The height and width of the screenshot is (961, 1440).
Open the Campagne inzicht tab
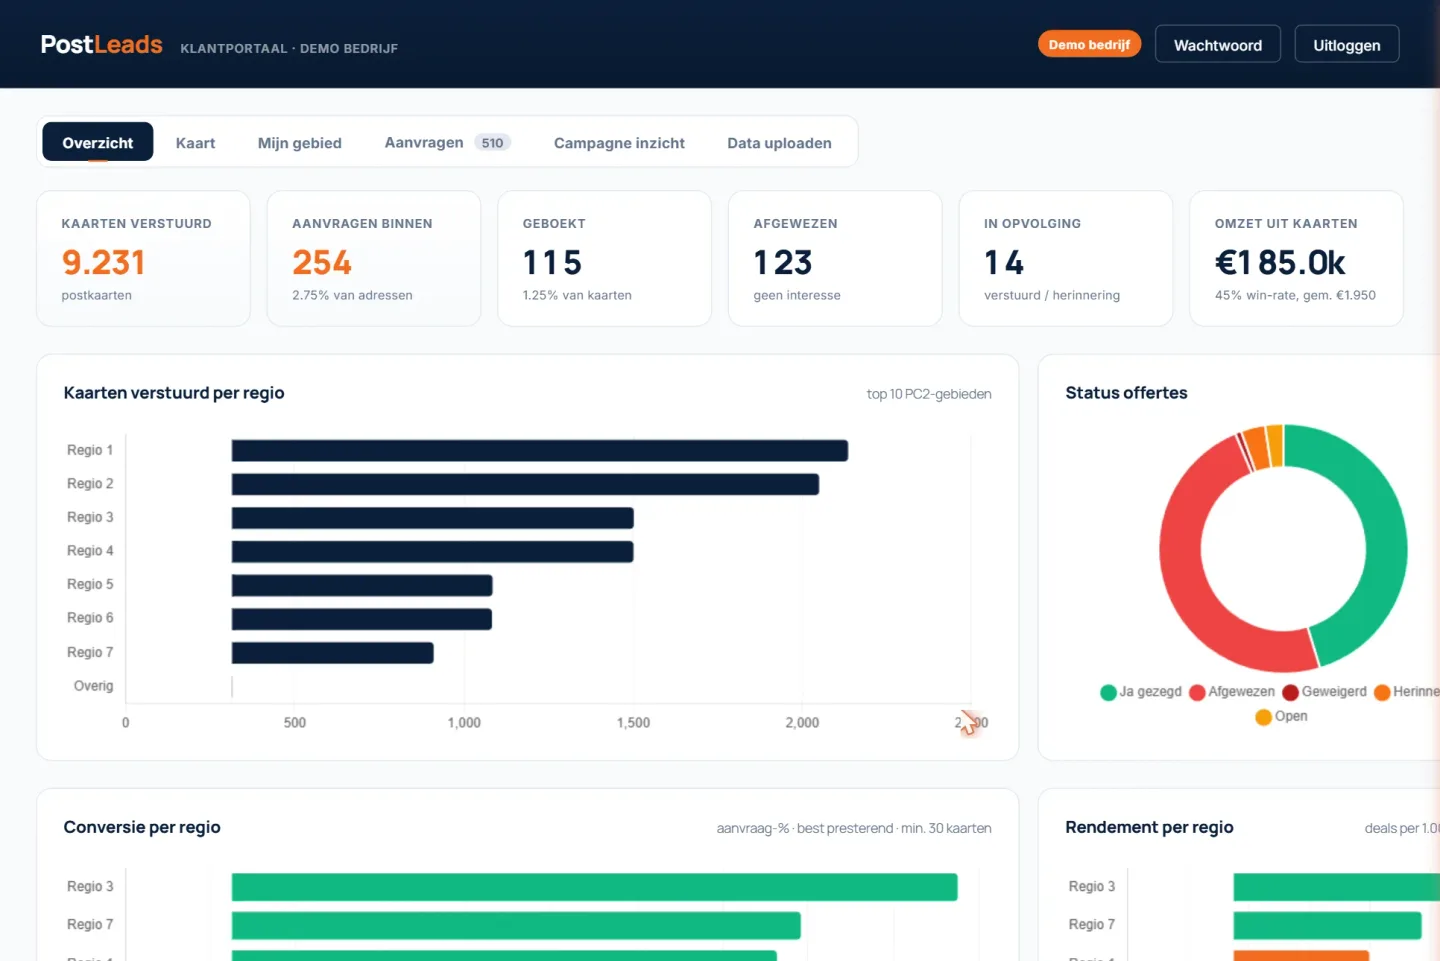click(x=619, y=143)
